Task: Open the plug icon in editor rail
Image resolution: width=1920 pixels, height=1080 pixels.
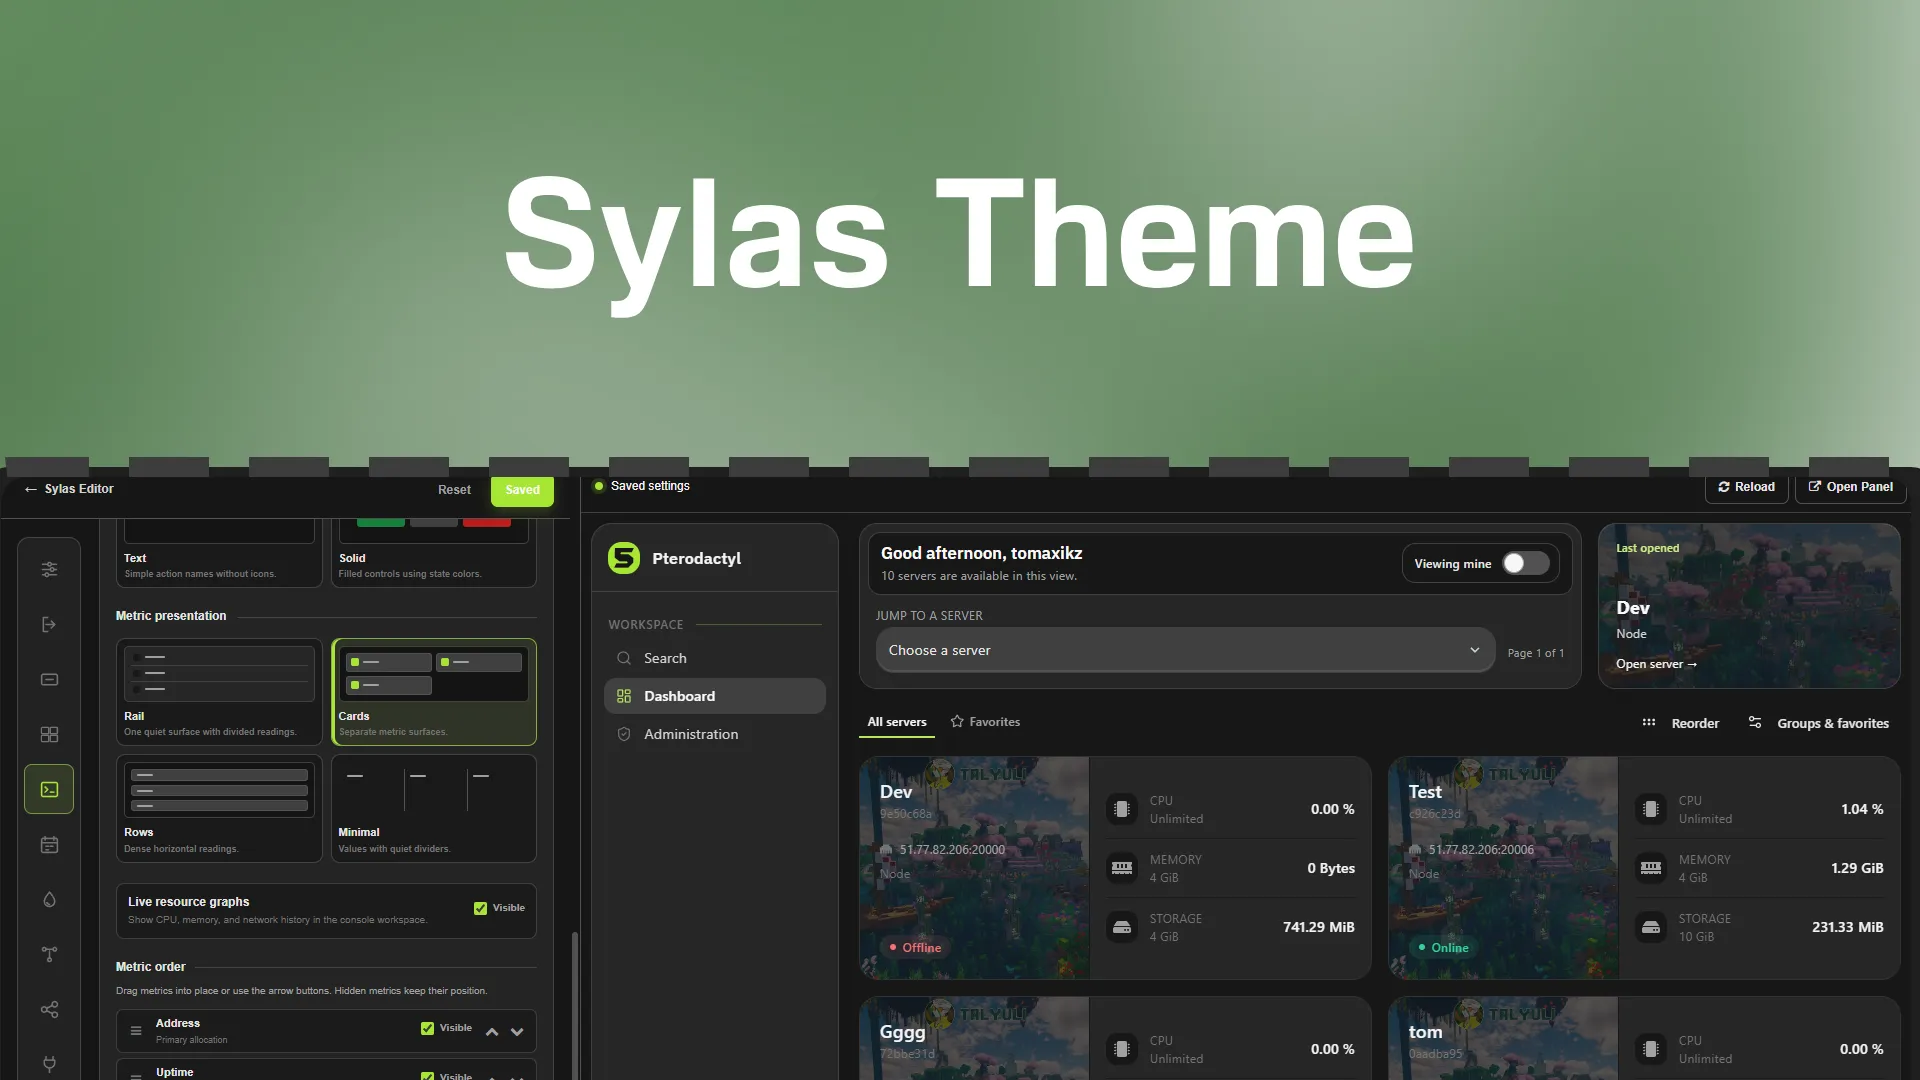Action: [49, 1063]
